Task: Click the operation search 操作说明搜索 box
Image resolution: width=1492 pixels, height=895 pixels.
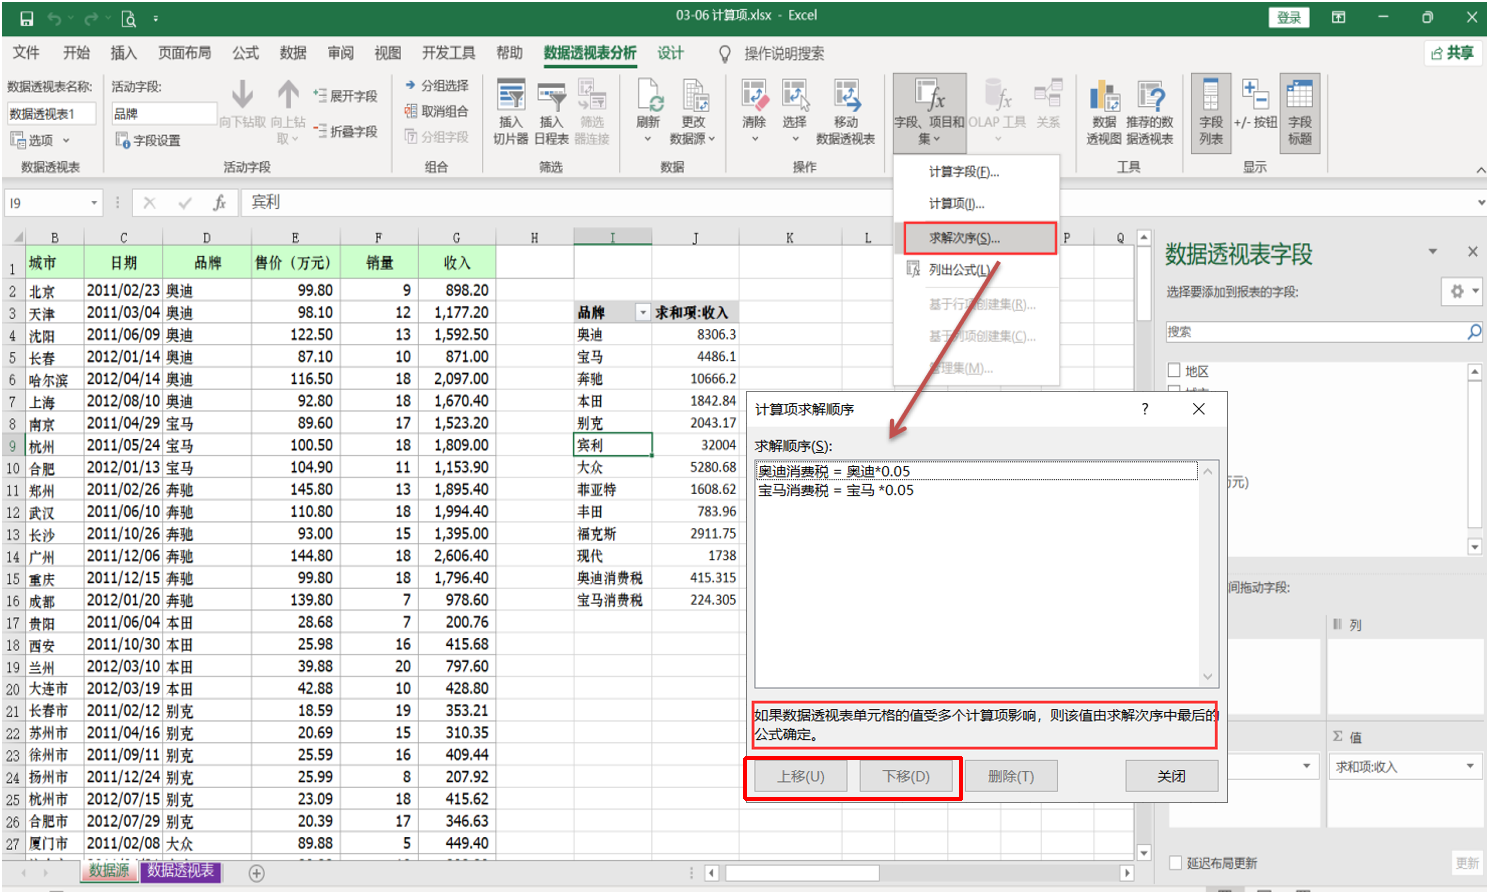Action: [784, 53]
